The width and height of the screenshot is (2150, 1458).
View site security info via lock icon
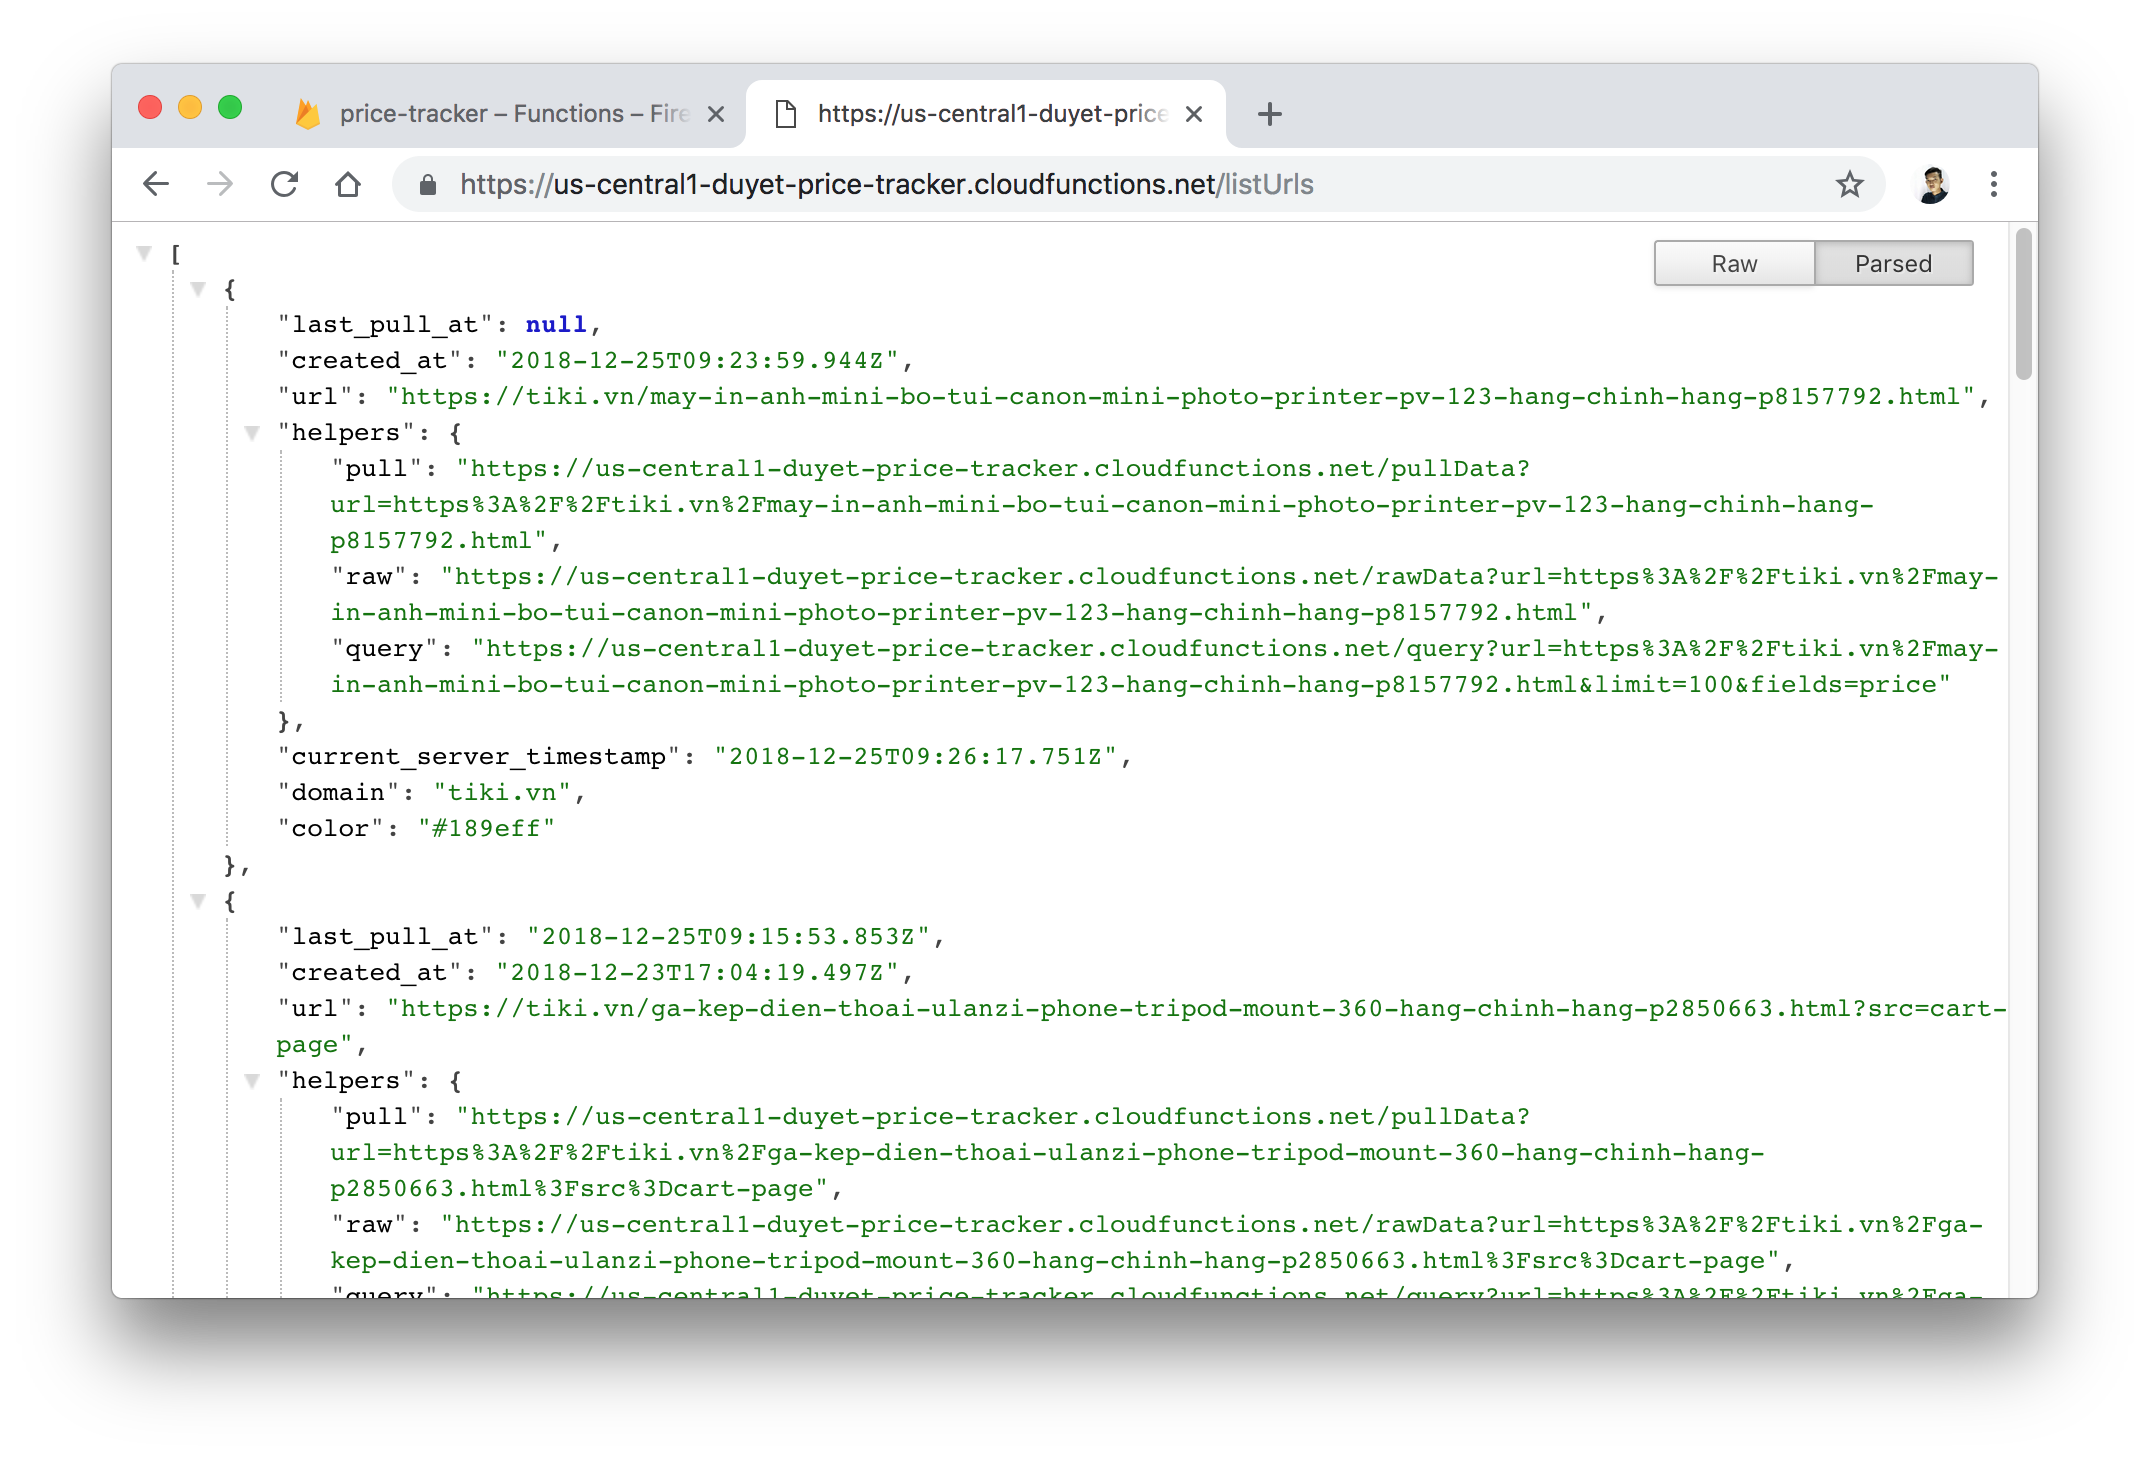click(x=428, y=184)
